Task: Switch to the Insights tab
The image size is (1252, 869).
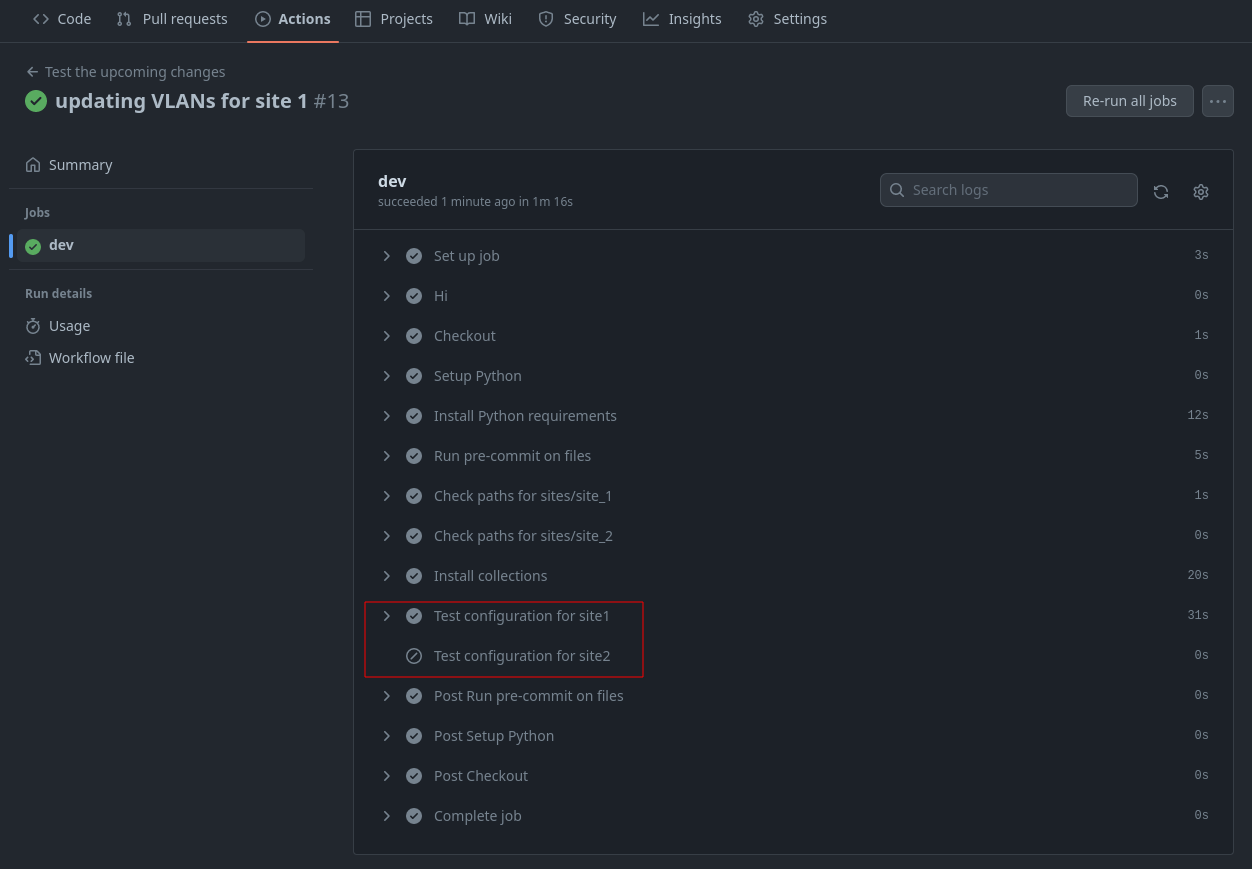Action: click(682, 19)
